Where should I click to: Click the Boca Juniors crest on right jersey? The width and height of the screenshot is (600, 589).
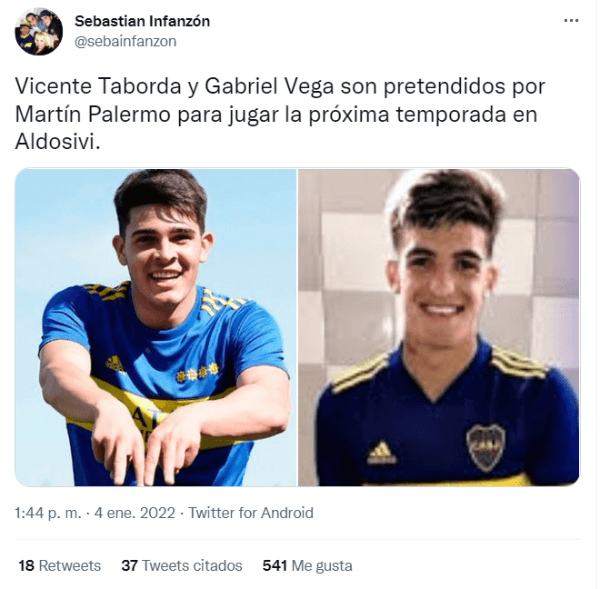pos(486,447)
